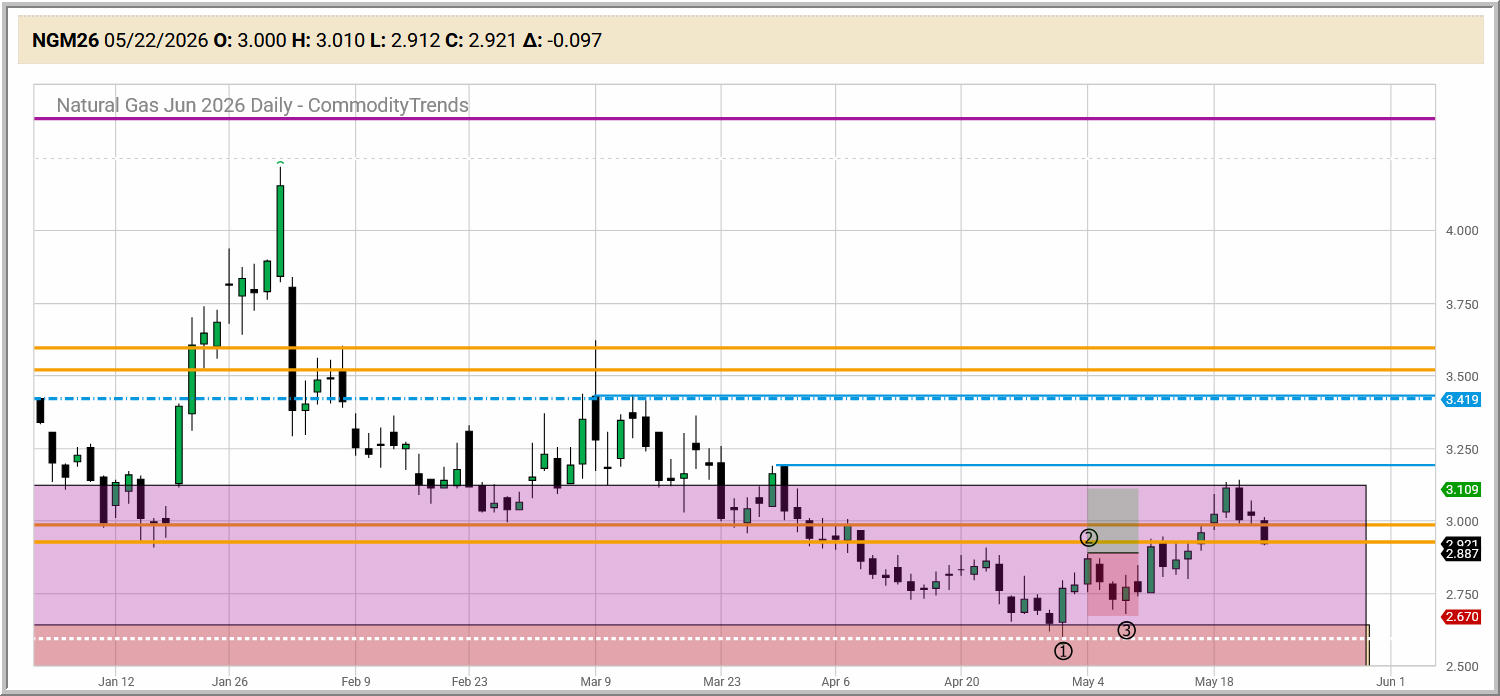This screenshot has height=696, width=1500.
Task: Click the 4.000 price axis label
Action: [x=1461, y=231]
